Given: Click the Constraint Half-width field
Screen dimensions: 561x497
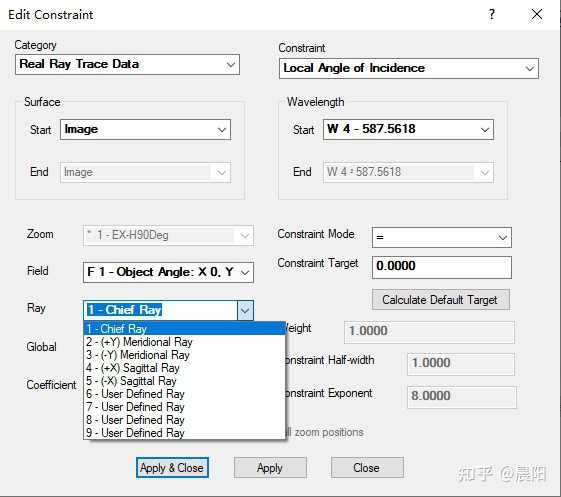Looking at the screenshot, I should [461, 364].
